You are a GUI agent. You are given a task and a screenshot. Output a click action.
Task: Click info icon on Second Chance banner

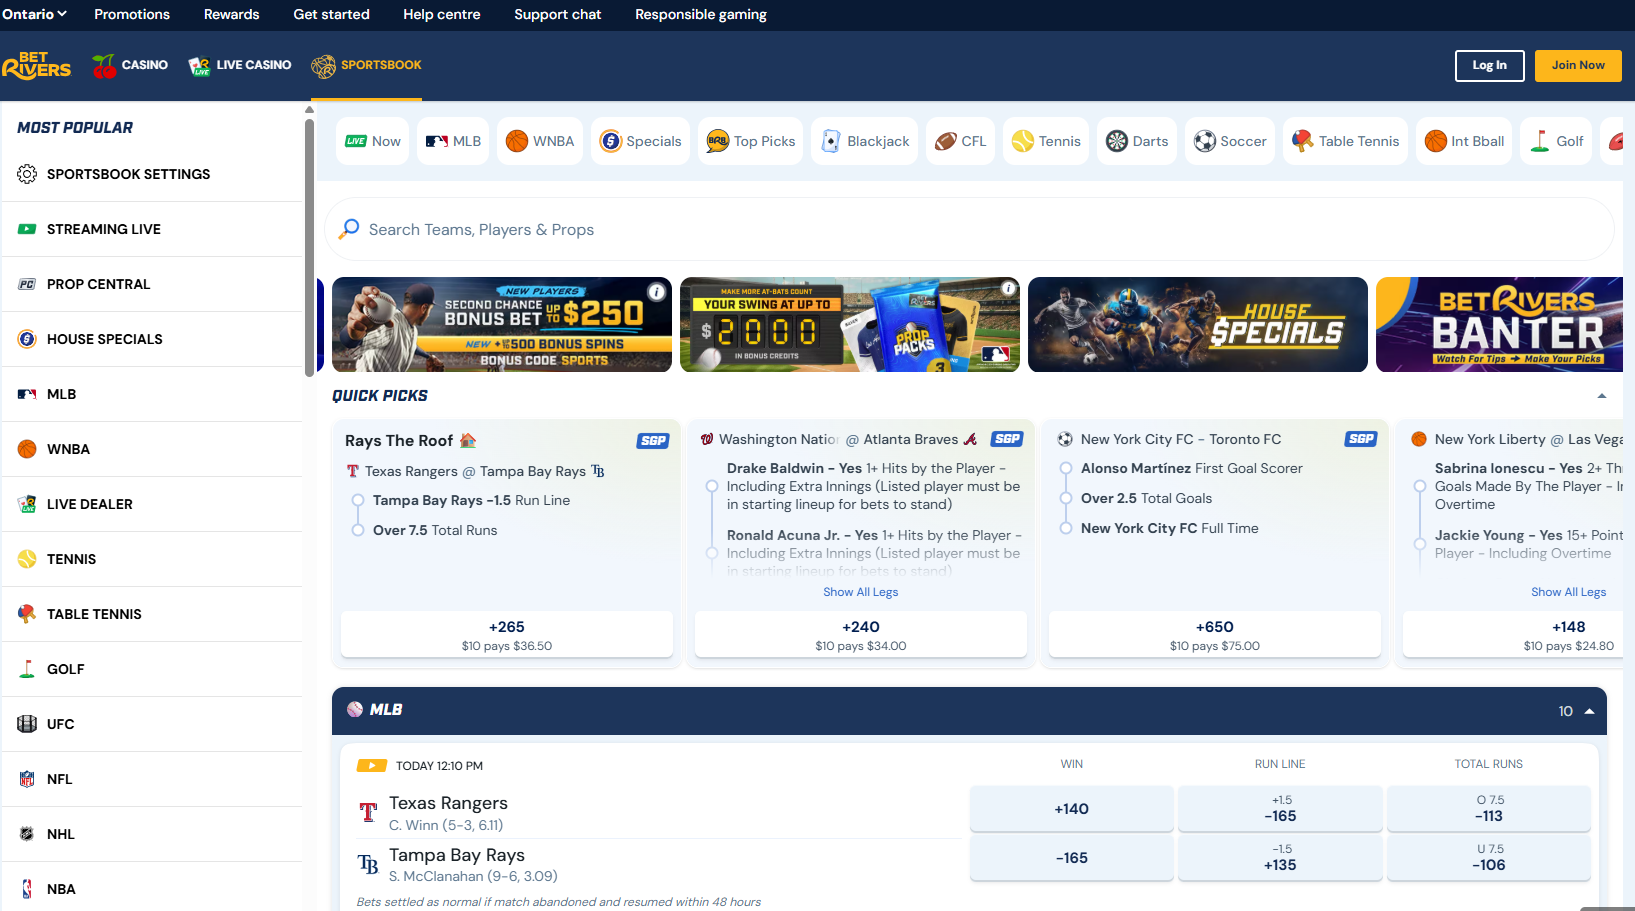pyautogui.click(x=656, y=292)
